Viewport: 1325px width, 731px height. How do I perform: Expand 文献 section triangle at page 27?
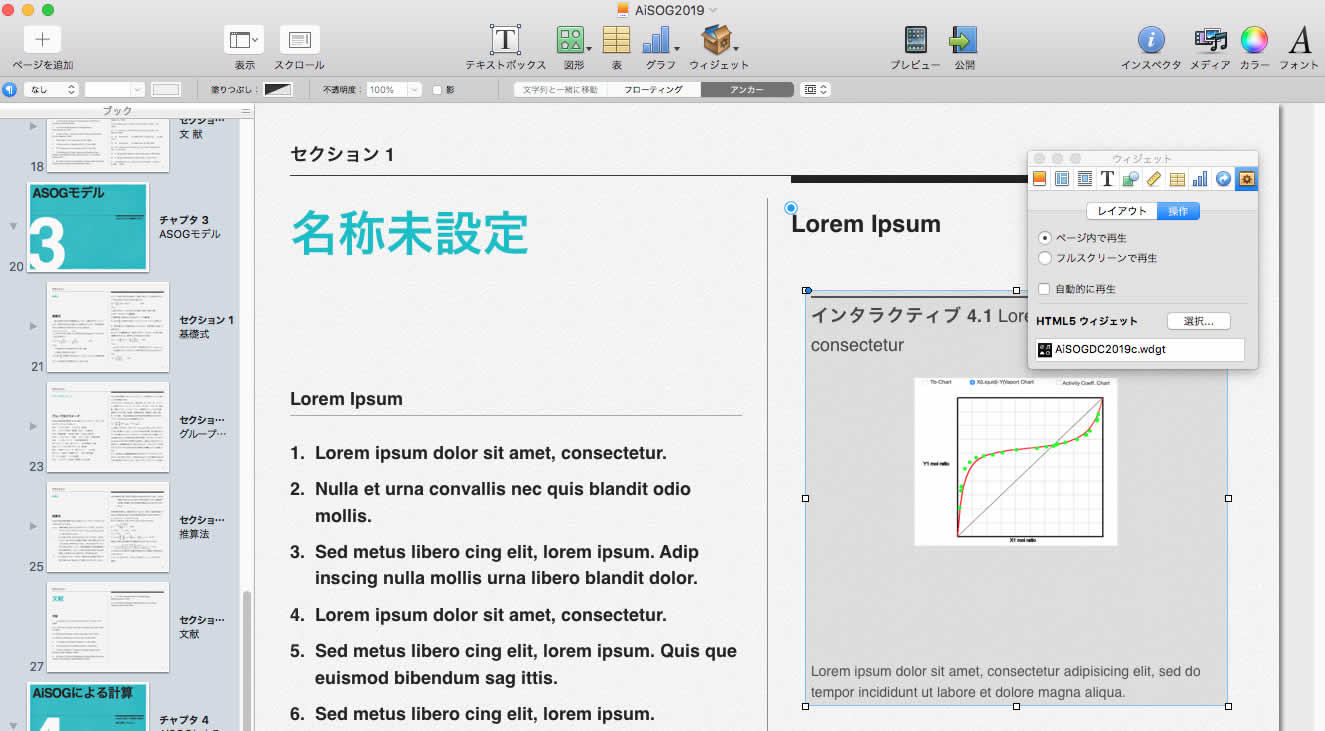point(33,626)
